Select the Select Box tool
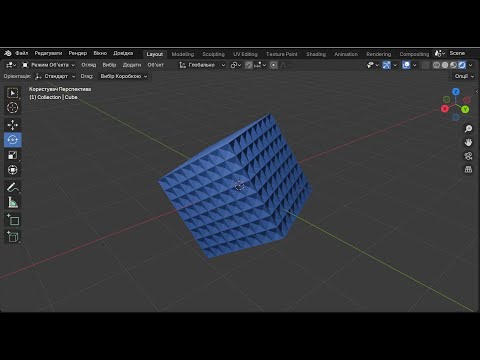 click(13, 93)
